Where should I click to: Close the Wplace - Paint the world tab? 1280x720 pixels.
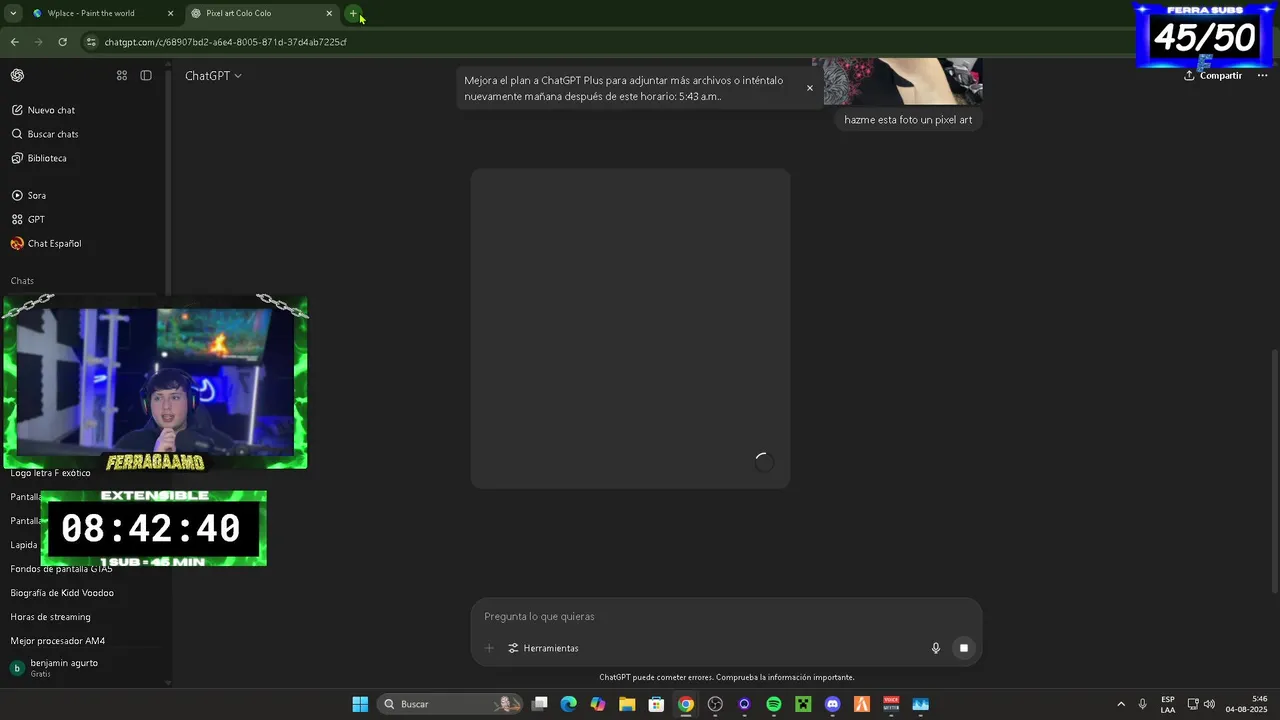click(170, 13)
